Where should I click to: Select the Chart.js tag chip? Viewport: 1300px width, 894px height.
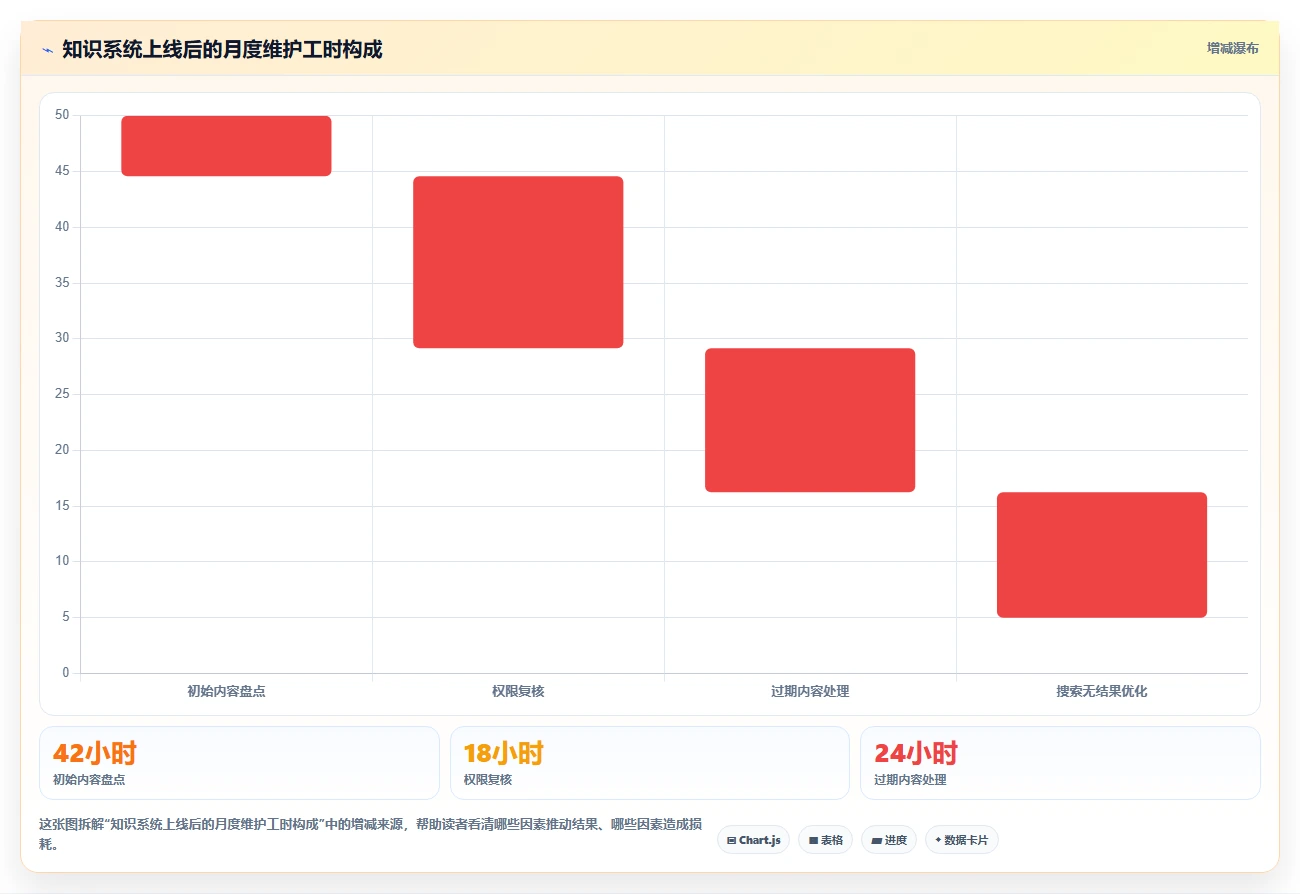tap(753, 840)
